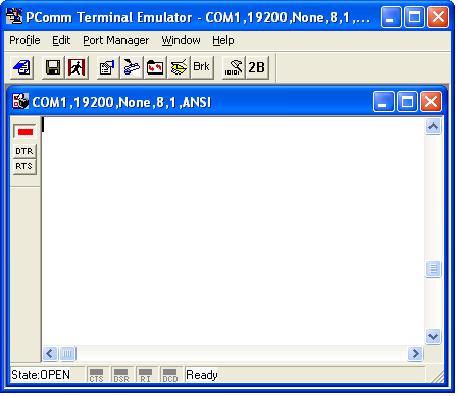Image resolution: width=458 pixels, height=396 pixels.
Task: Toggle the RTS signal button
Action: (x=24, y=166)
